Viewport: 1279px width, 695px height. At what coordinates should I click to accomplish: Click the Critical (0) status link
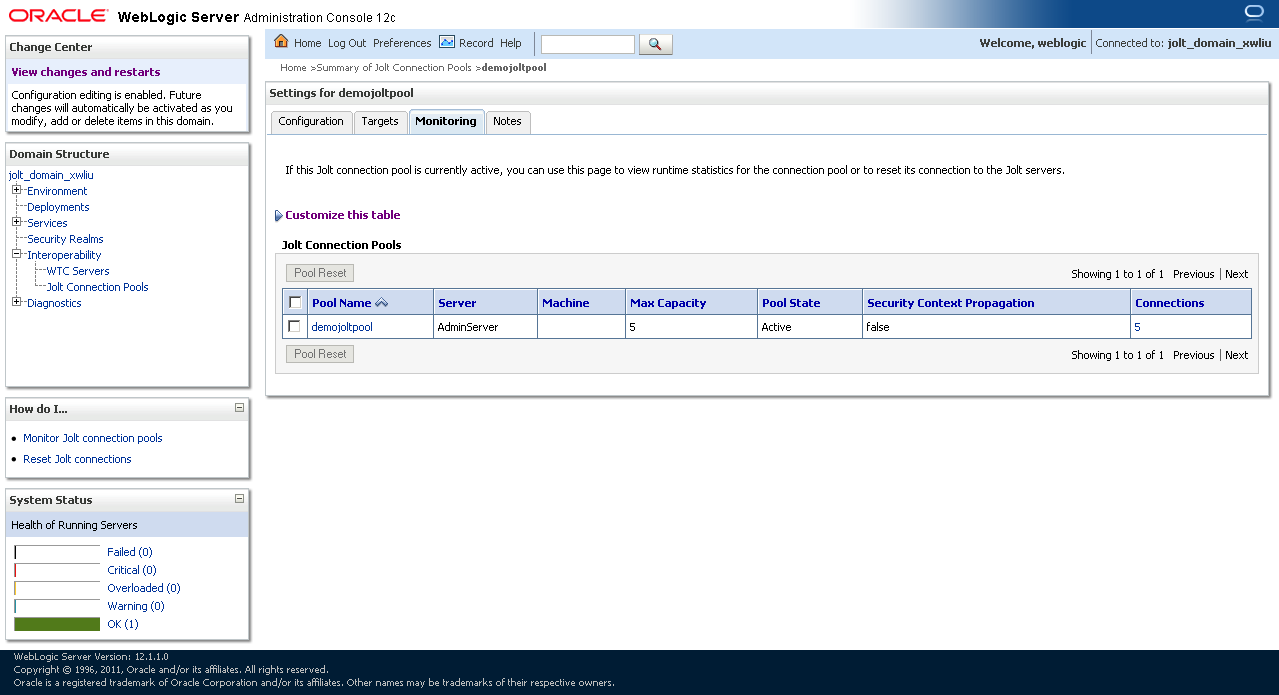132,570
